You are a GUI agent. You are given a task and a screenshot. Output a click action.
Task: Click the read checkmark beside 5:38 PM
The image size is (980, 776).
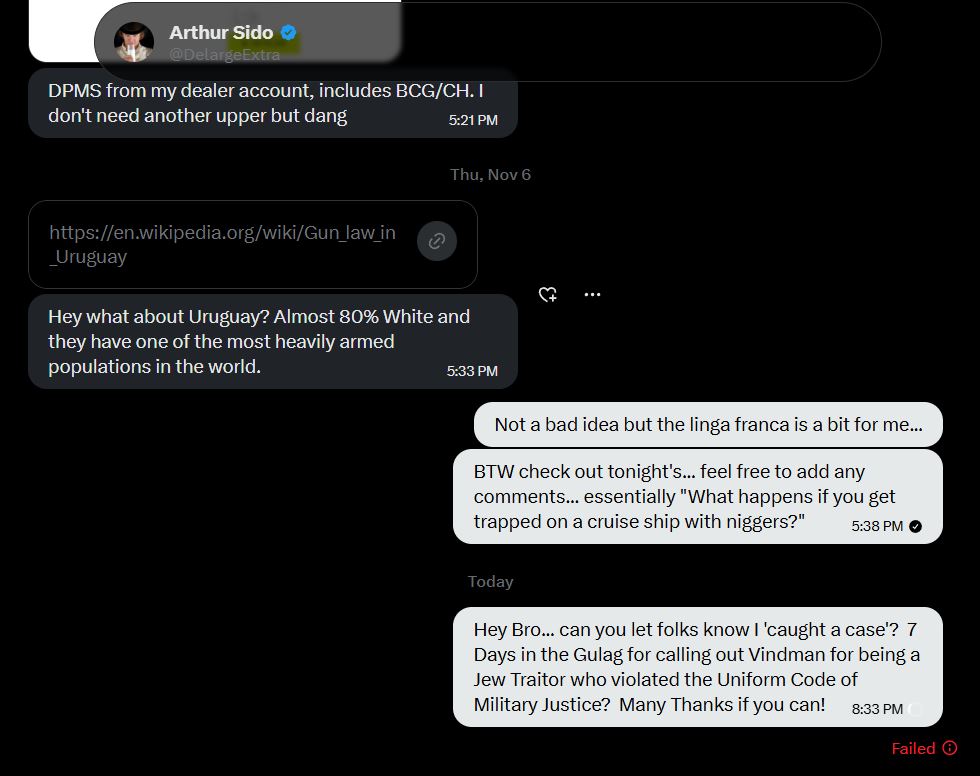(x=916, y=526)
